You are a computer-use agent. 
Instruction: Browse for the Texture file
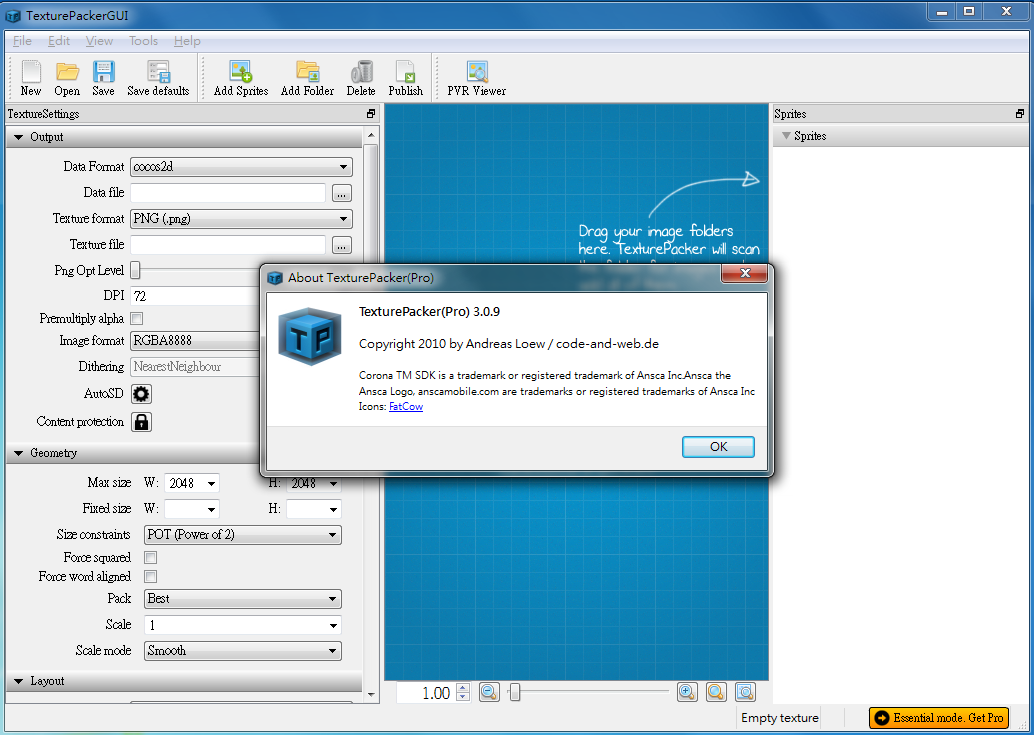click(x=341, y=245)
